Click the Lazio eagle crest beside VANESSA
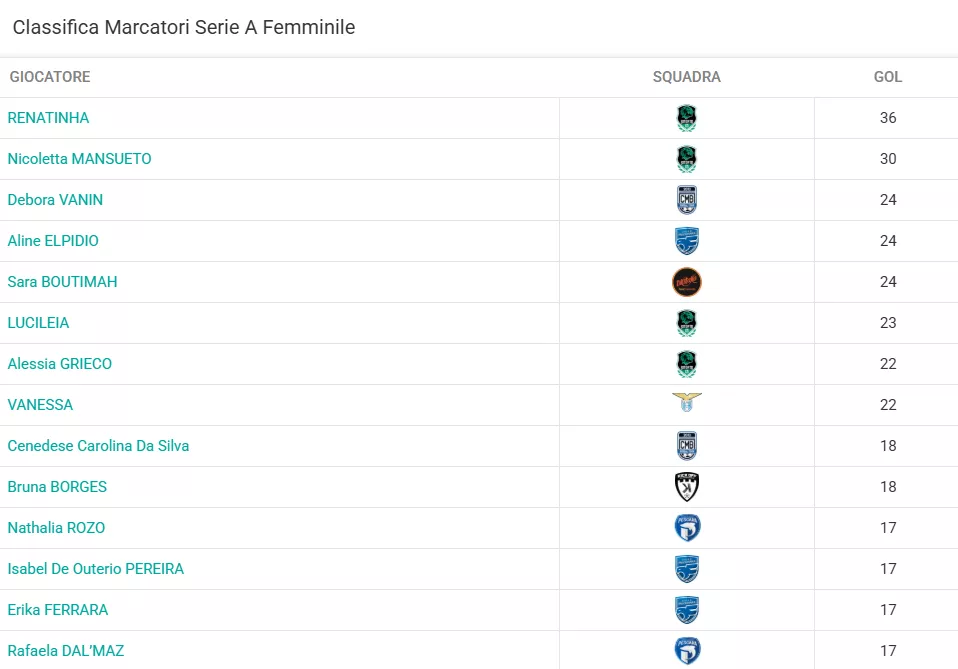The image size is (958, 669). pyautogui.click(x=687, y=402)
